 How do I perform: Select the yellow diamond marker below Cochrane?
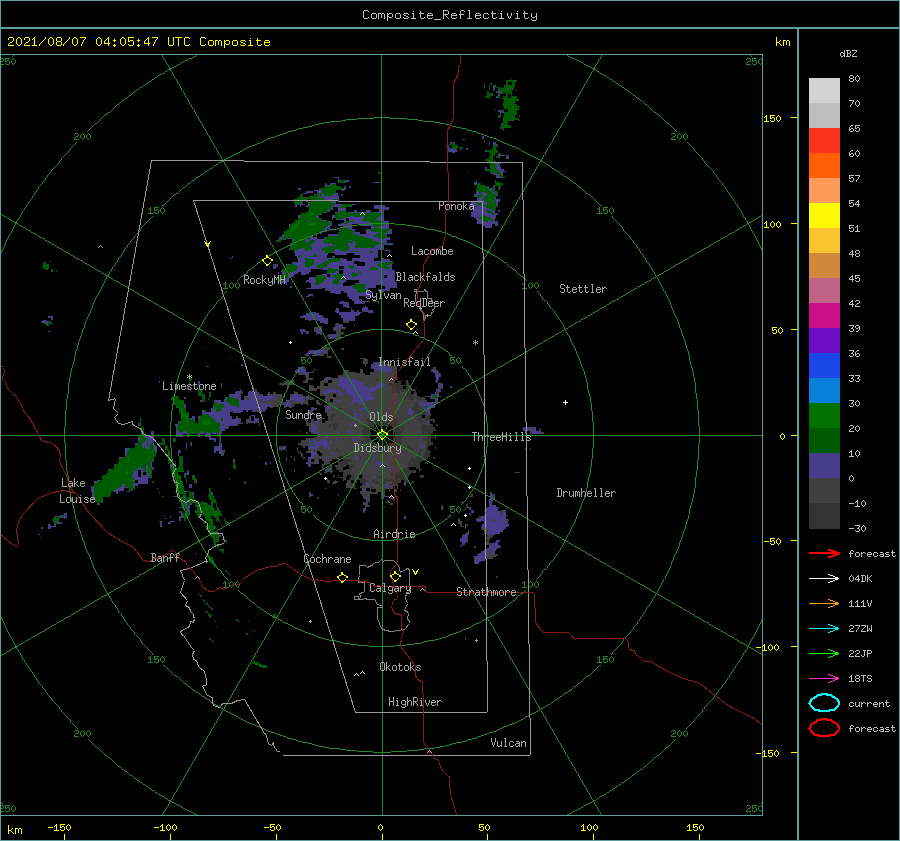[x=342, y=577]
